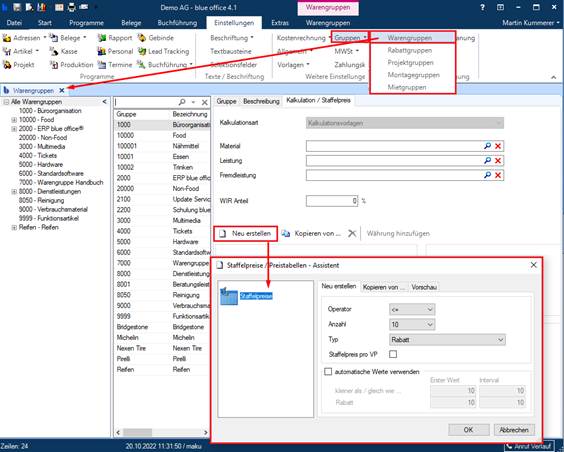The width and height of the screenshot is (564, 452).
Task: Tick automatische Werte verwenden checkbox
Action: coord(328,372)
